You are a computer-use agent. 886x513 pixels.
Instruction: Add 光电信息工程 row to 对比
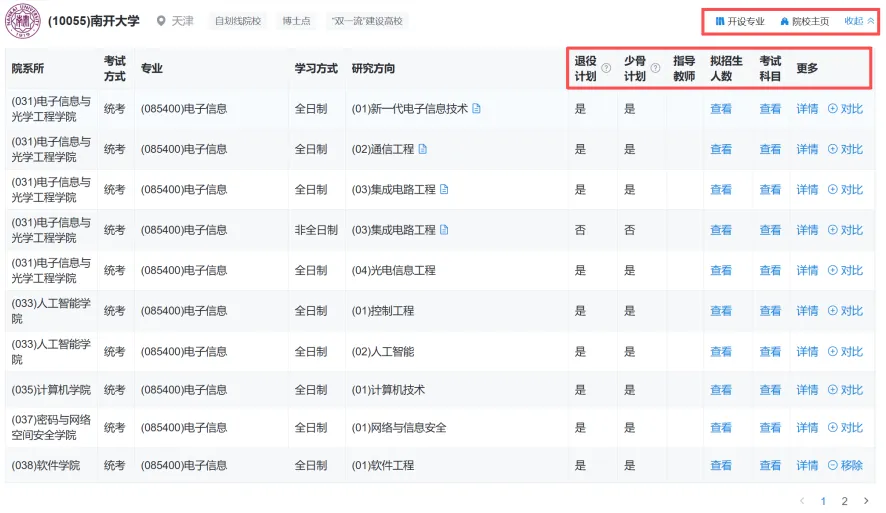pyautogui.click(x=845, y=270)
